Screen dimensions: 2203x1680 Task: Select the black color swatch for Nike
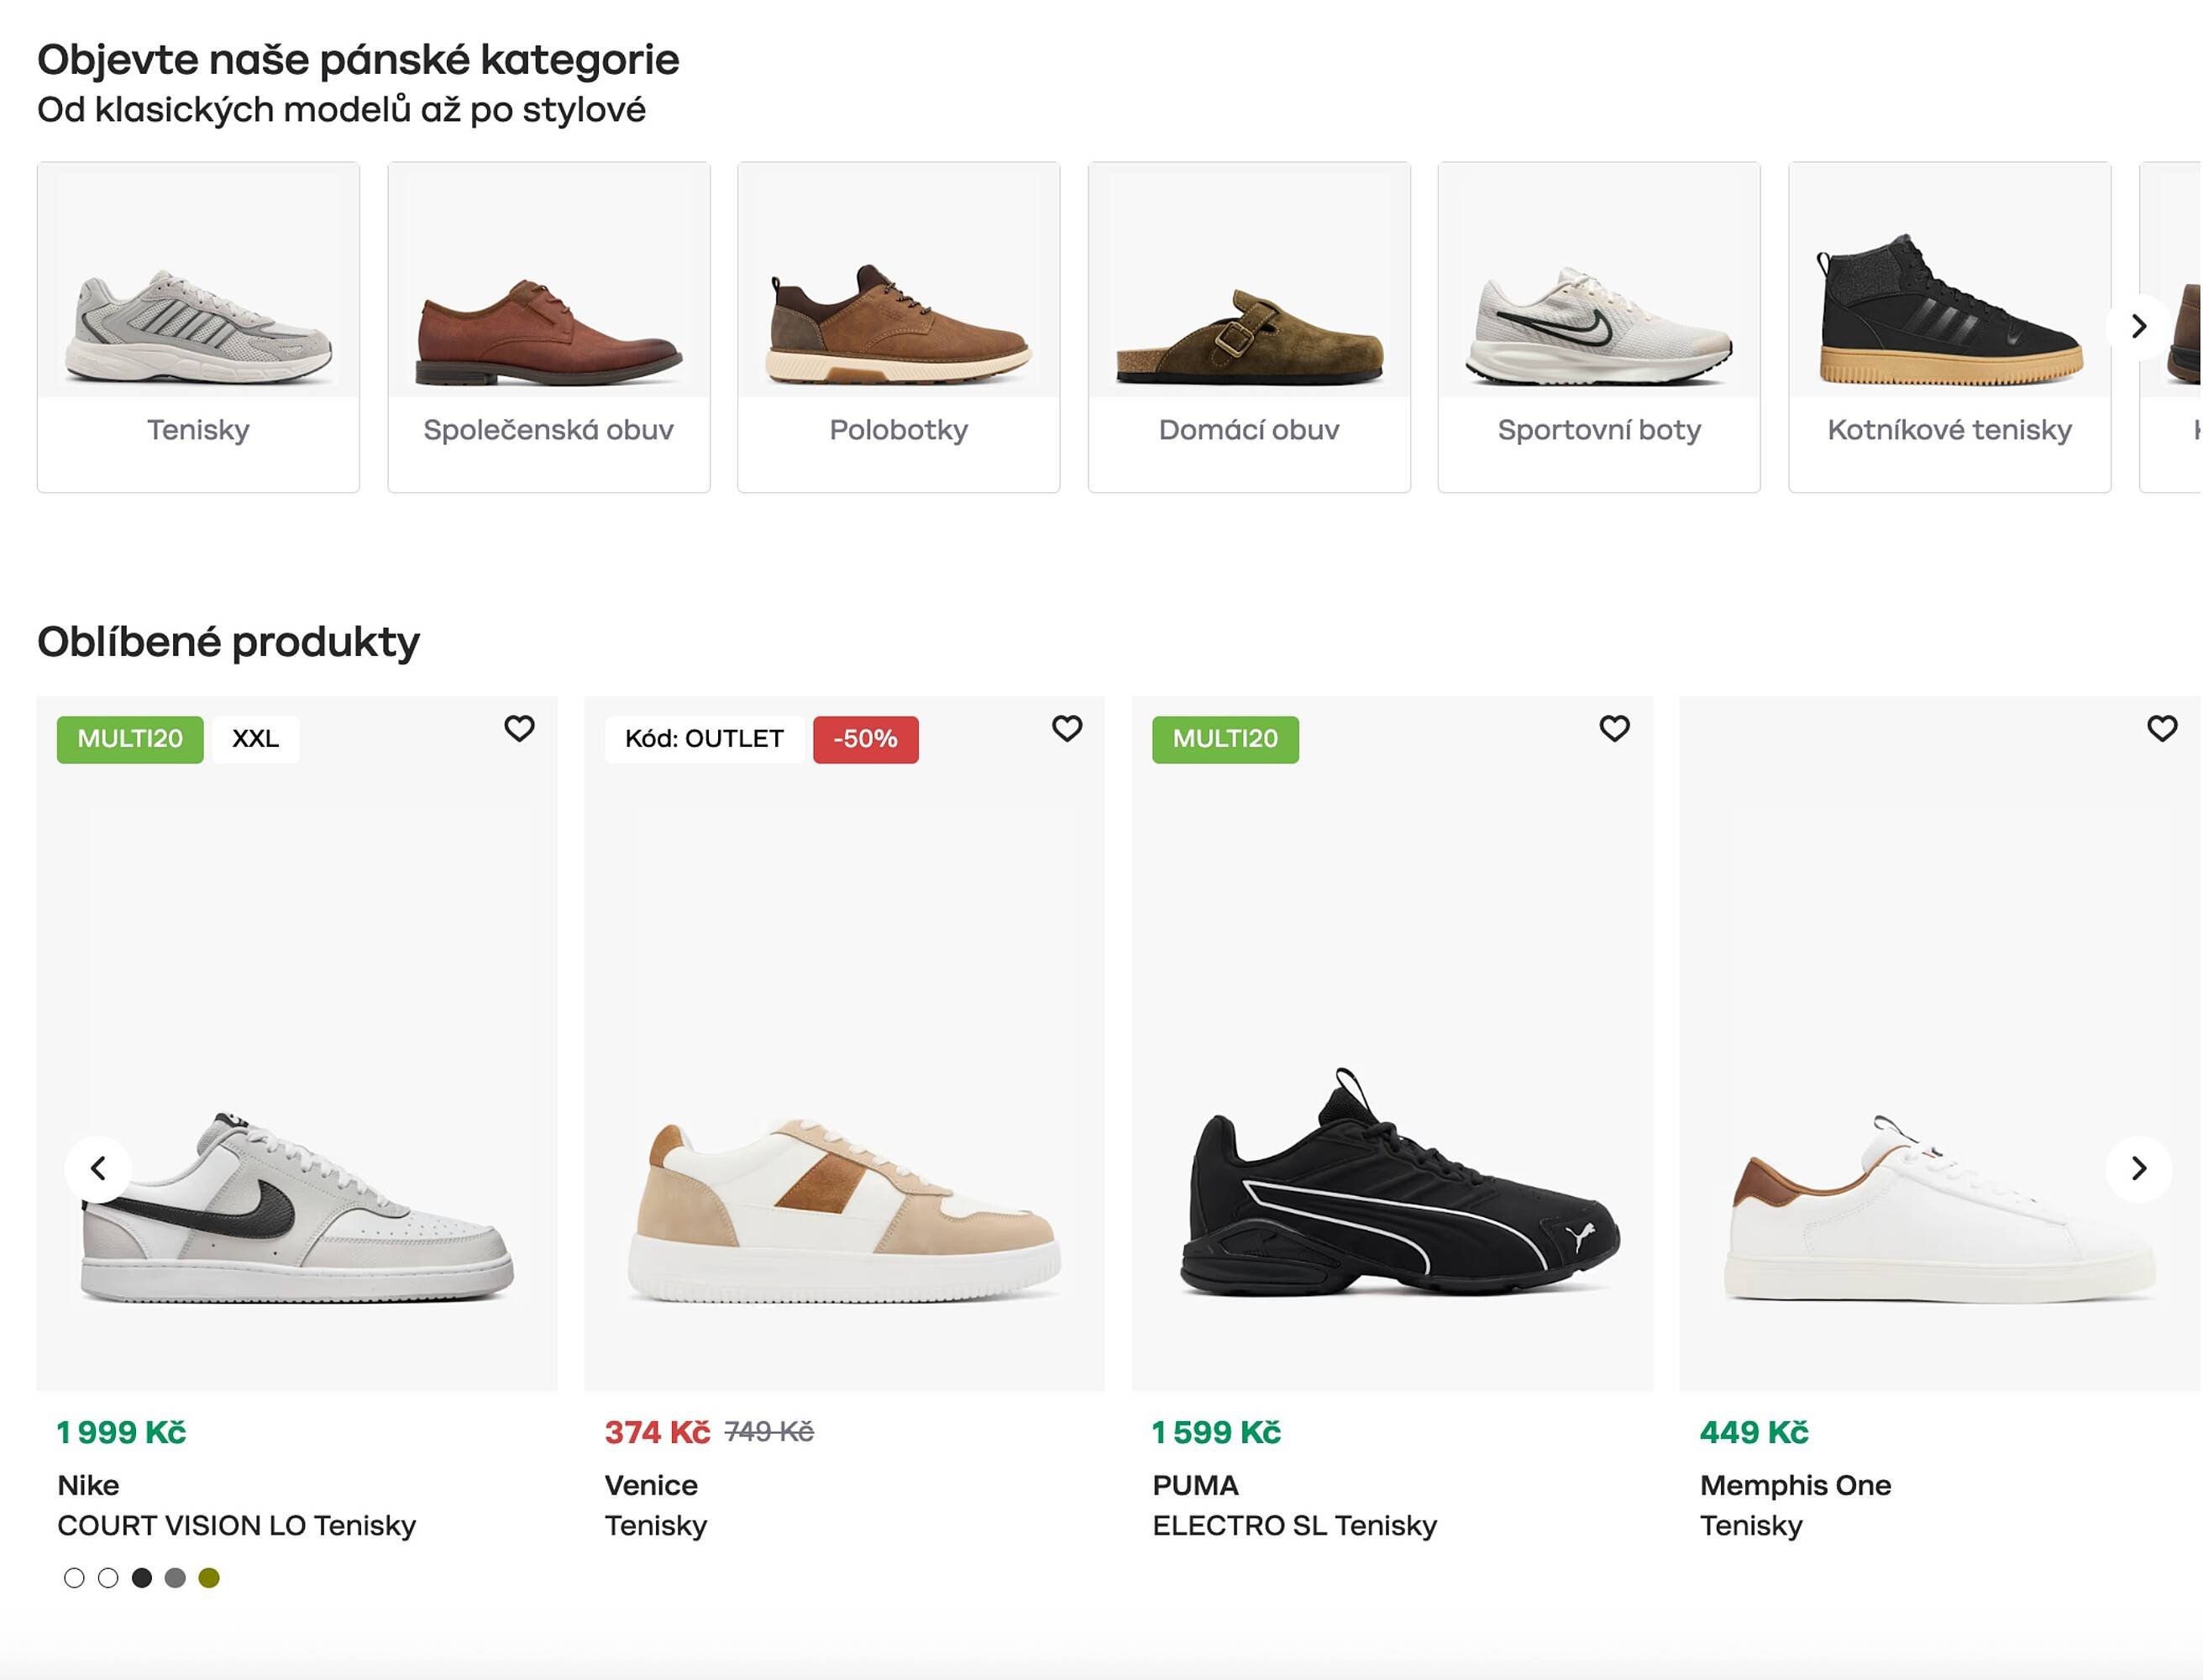click(142, 1578)
